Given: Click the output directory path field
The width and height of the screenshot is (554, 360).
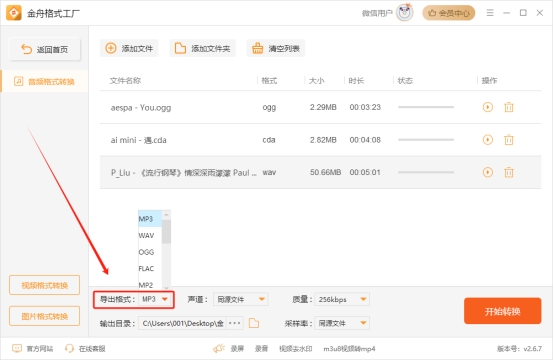Looking at the screenshot, I should tap(183, 323).
